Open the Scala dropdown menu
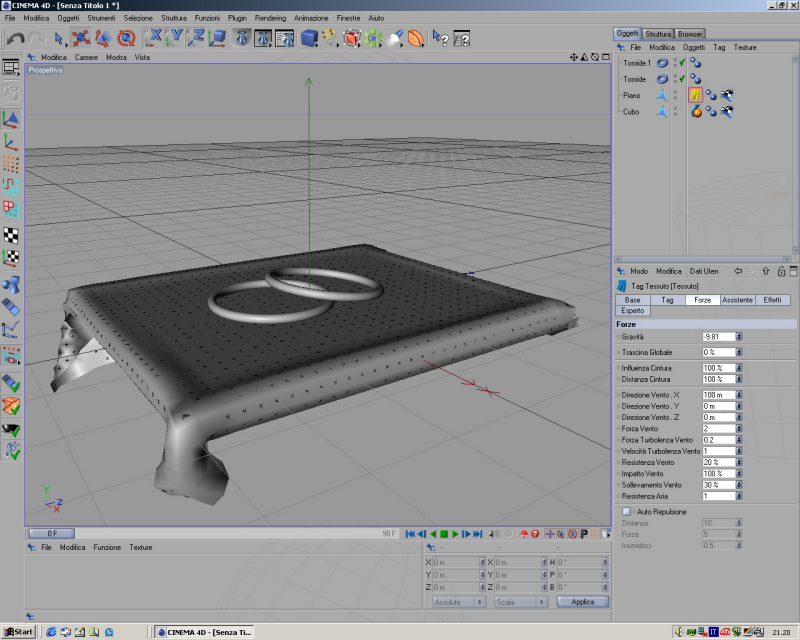800x640 pixels. pos(519,602)
